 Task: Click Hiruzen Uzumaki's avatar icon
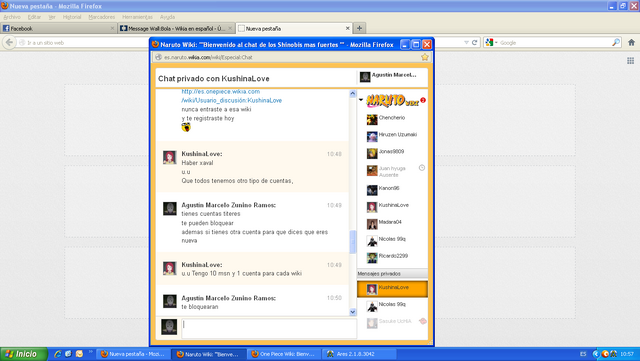[372, 136]
